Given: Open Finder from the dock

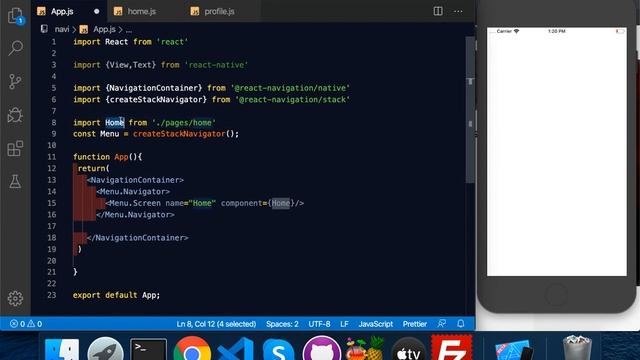Looking at the screenshot, I should point(62,349).
